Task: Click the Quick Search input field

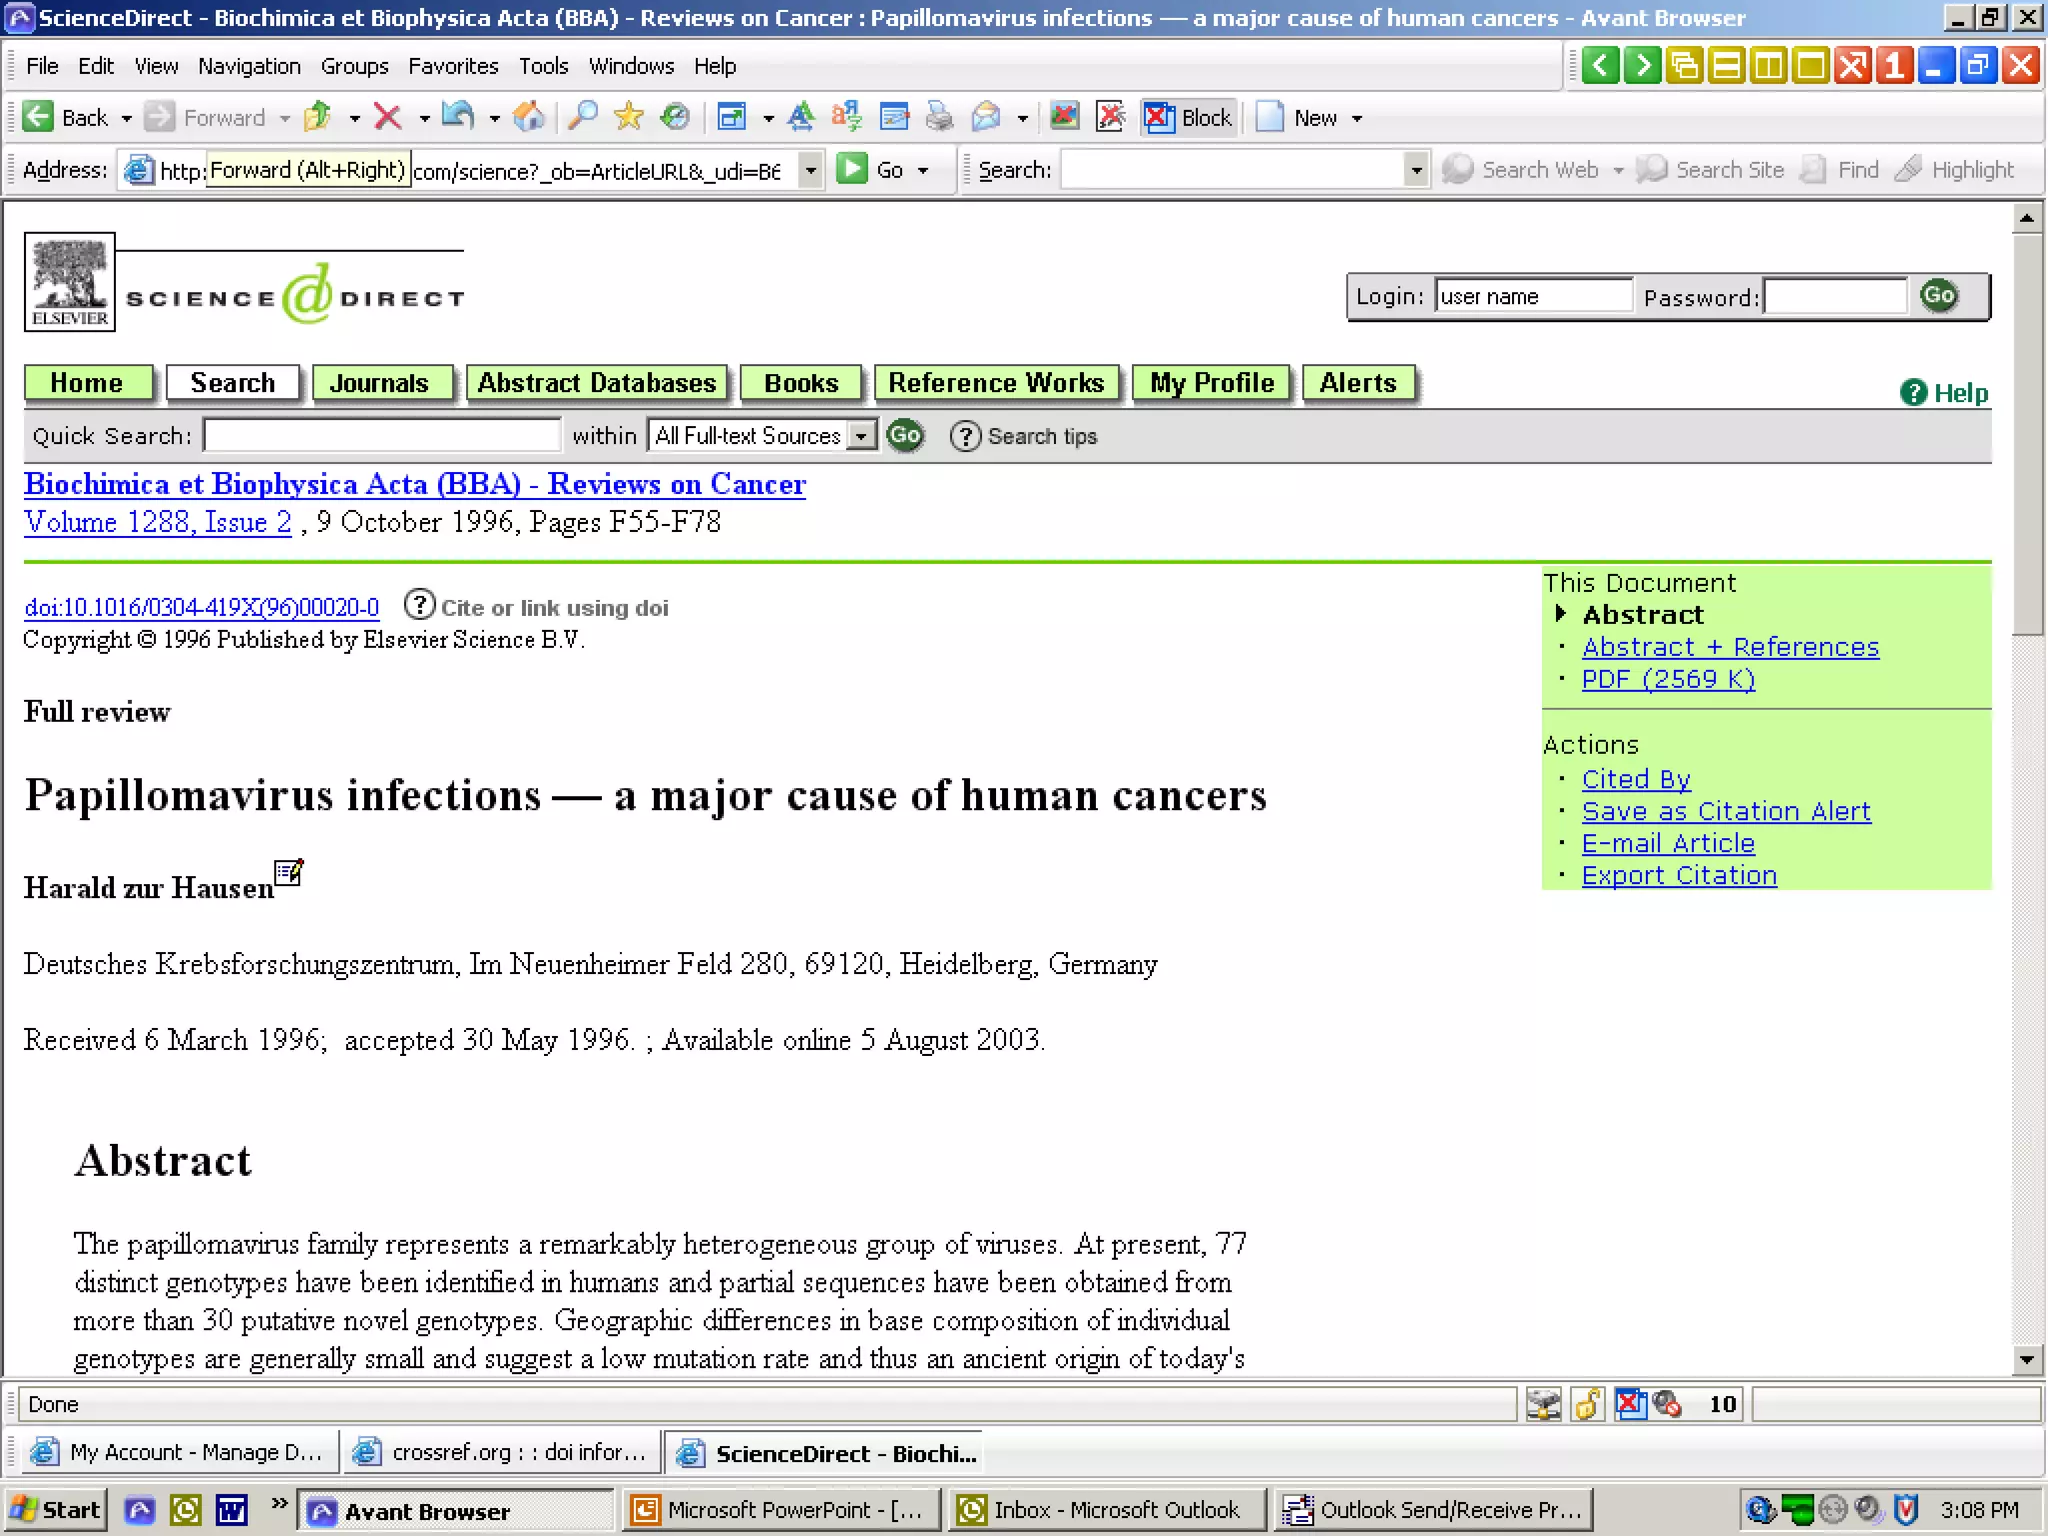Action: pos(381,436)
